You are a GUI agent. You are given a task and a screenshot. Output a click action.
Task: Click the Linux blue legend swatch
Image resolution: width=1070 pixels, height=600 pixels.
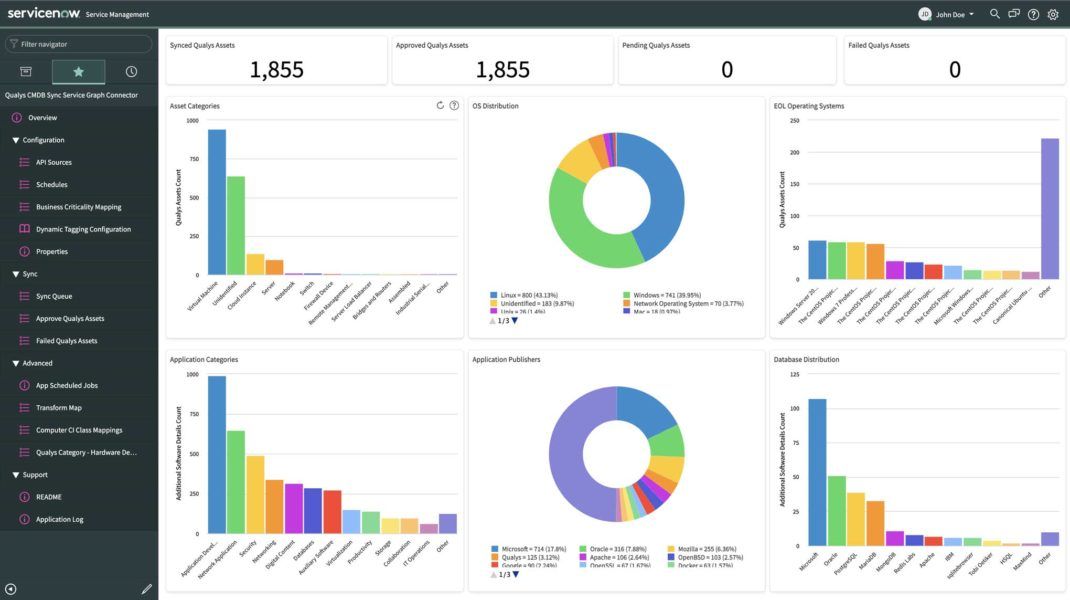tap(493, 296)
